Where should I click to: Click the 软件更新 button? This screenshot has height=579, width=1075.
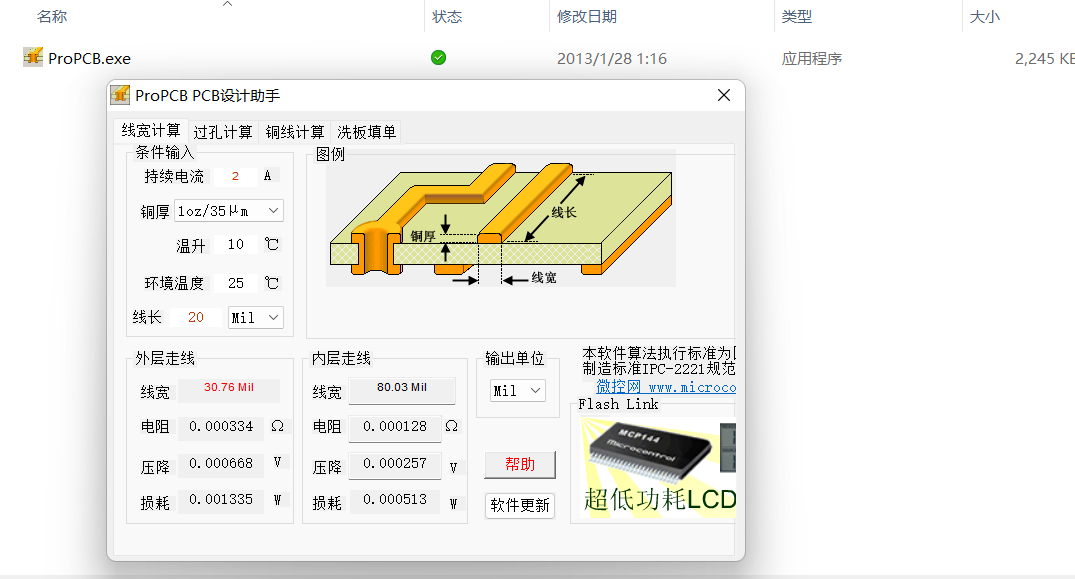(519, 505)
